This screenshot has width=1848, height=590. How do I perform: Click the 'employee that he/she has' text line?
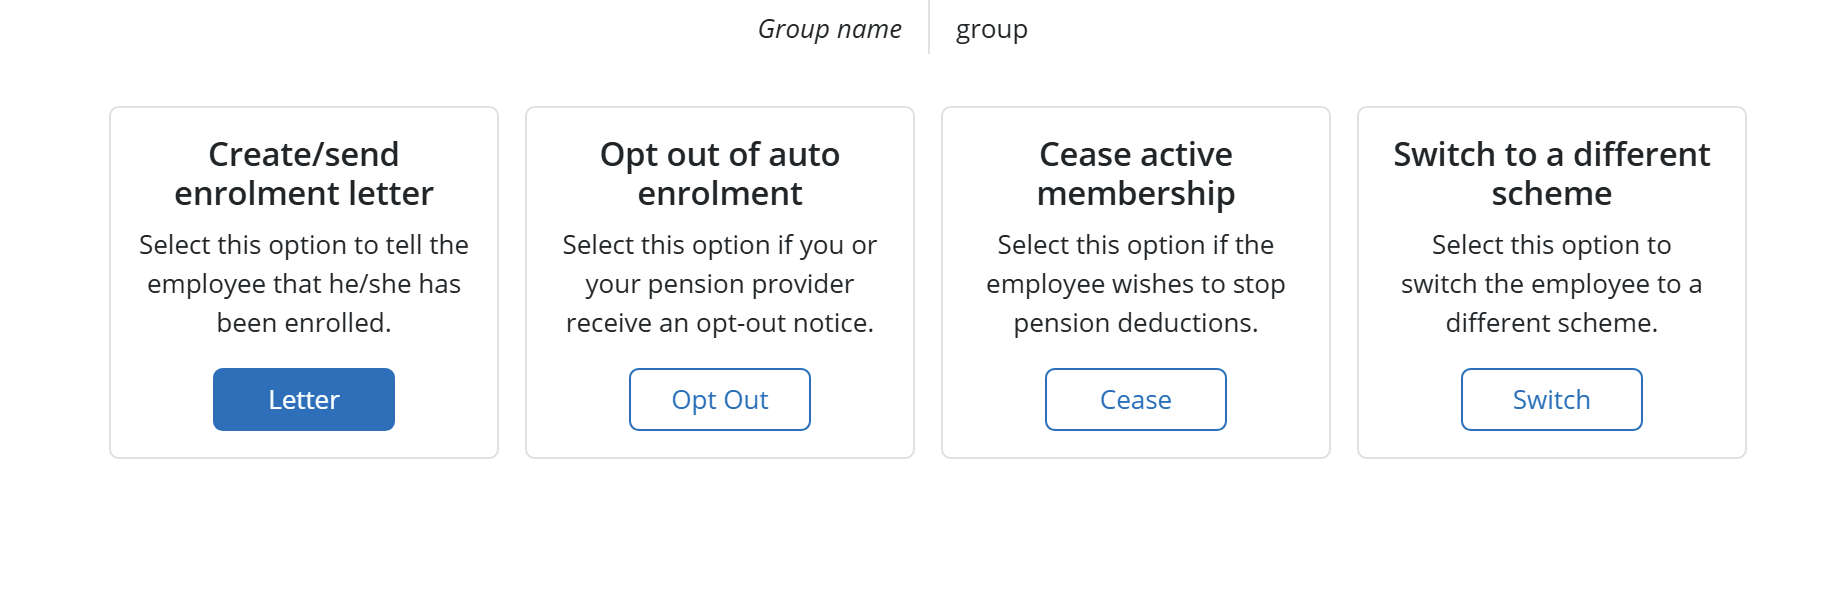(x=304, y=284)
